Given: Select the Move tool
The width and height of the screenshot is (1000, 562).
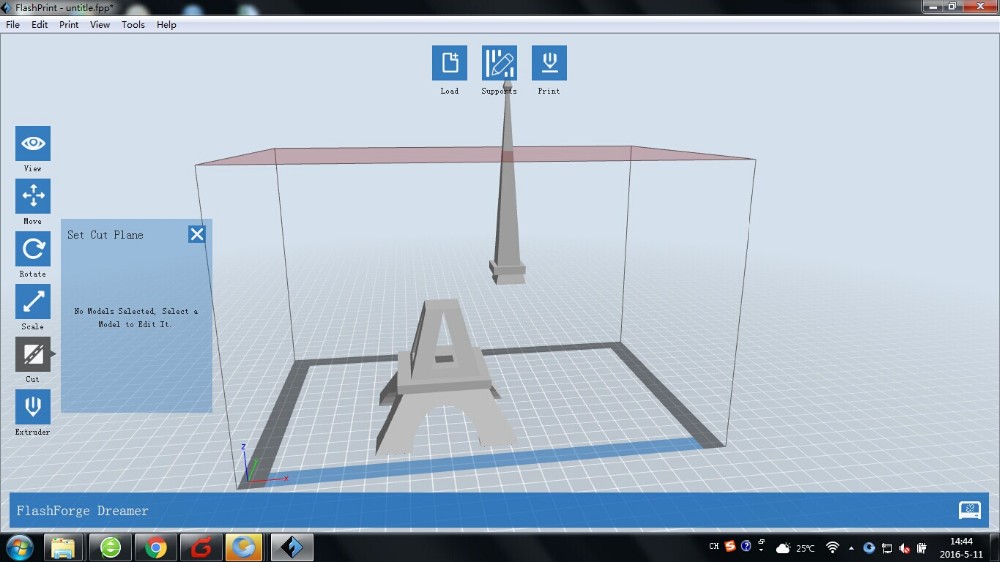Looking at the screenshot, I should point(33,196).
